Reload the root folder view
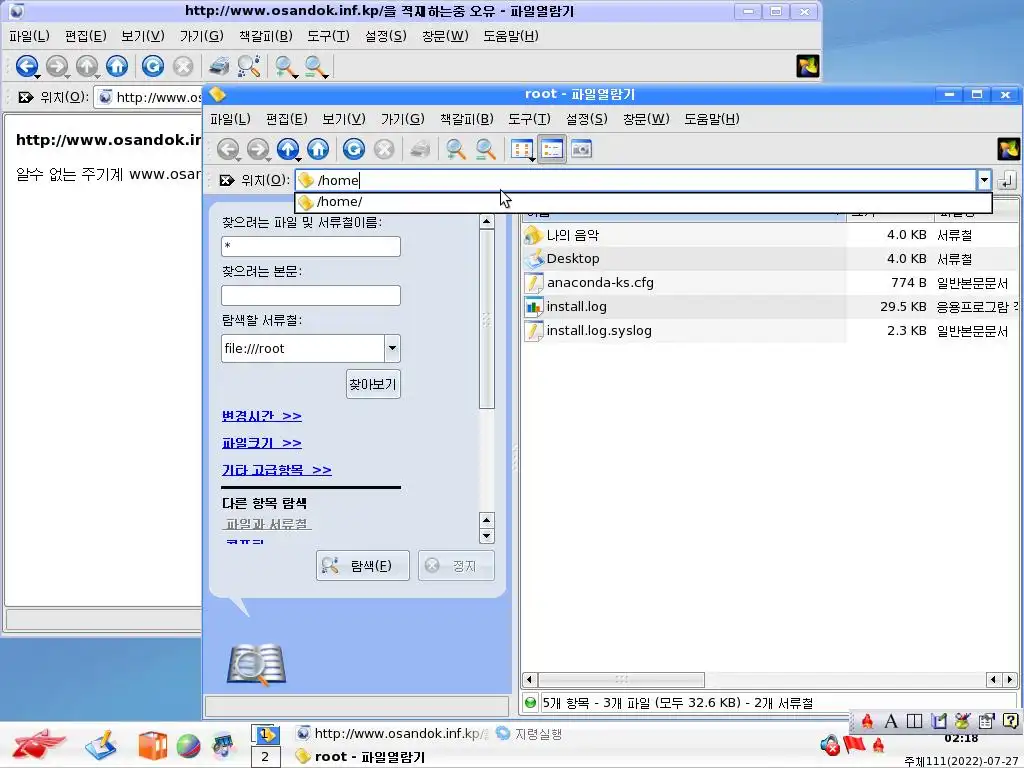Viewport: 1024px width, 768px height. pos(354,150)
